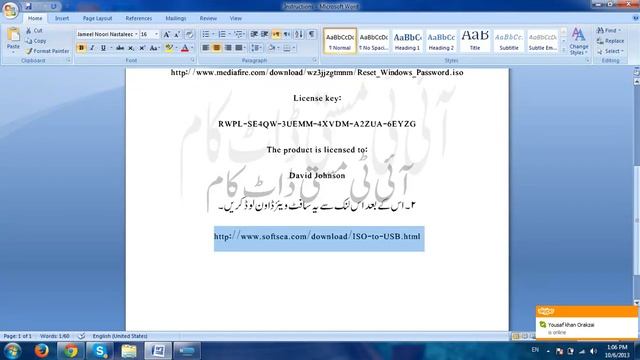Expand the styles gallery

[x=564, y=50]
